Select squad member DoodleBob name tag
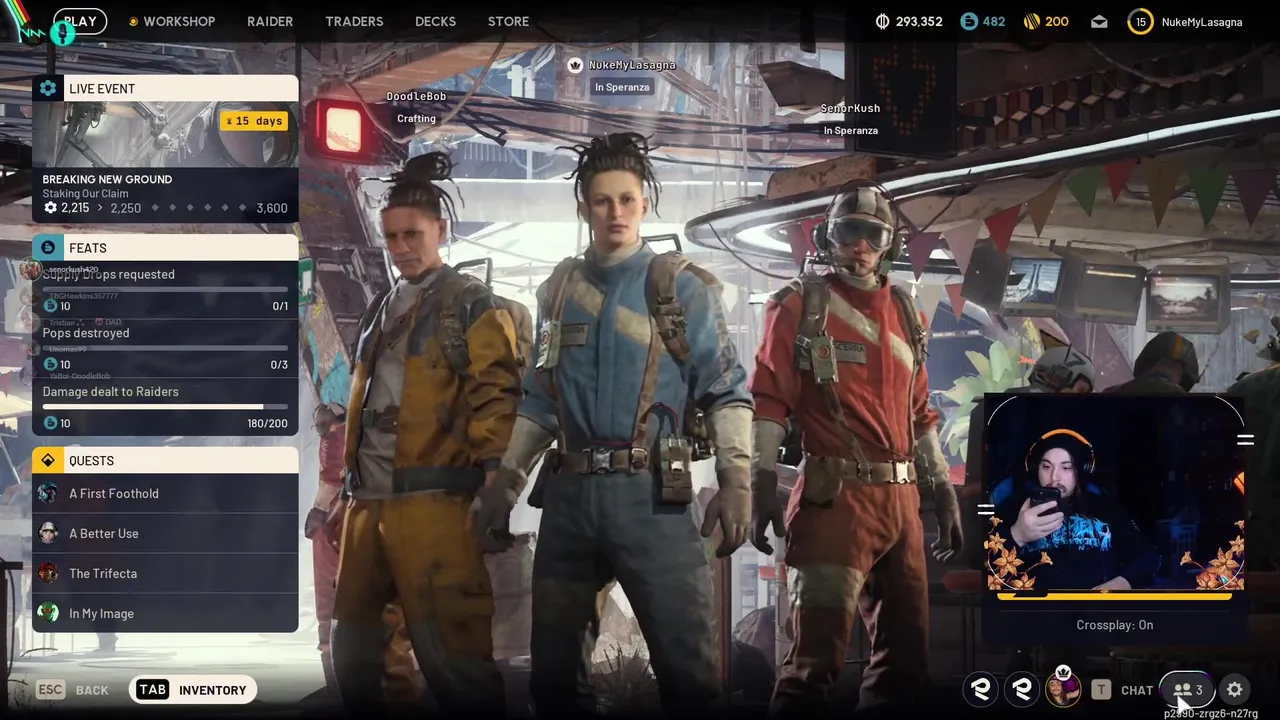The height and width of the screenshot is (720, 1280). click(417, 96)
